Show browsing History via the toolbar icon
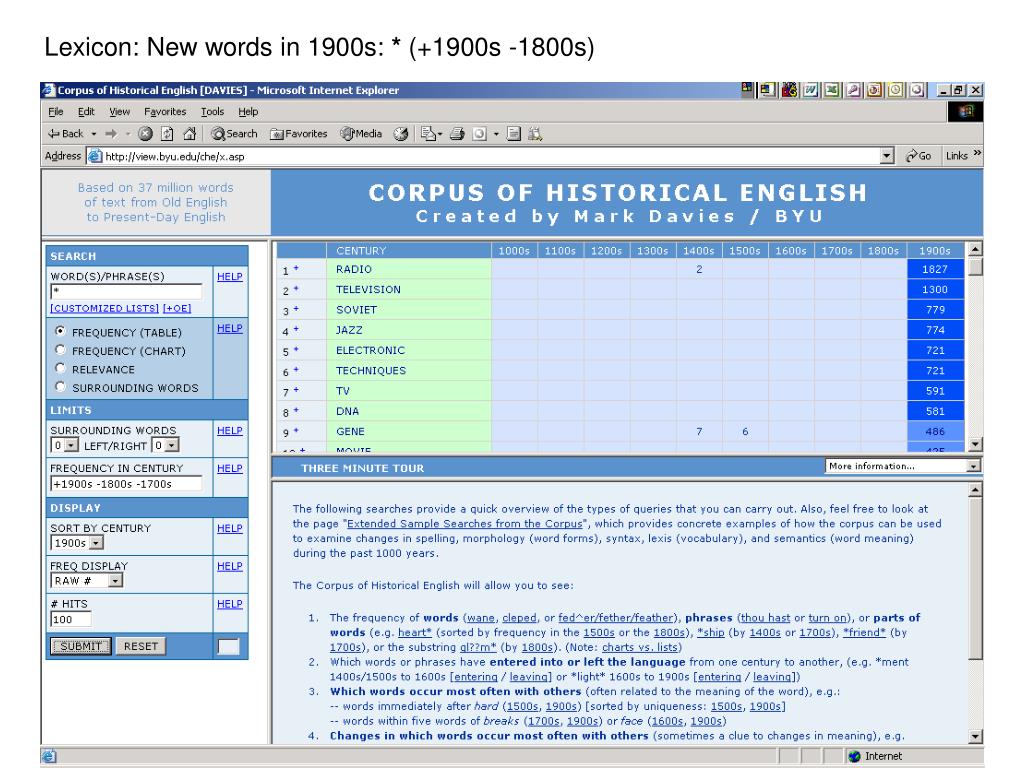Screen dimensions: 1024x768 click(400, 134)
